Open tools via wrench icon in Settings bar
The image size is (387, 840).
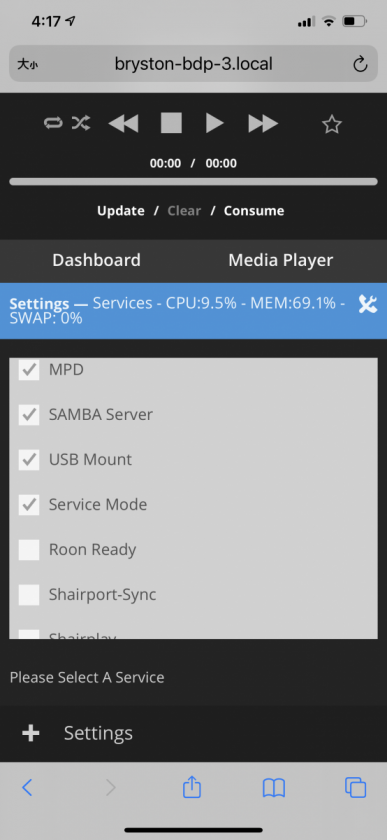pyautogui.click(x=368, y=304)
